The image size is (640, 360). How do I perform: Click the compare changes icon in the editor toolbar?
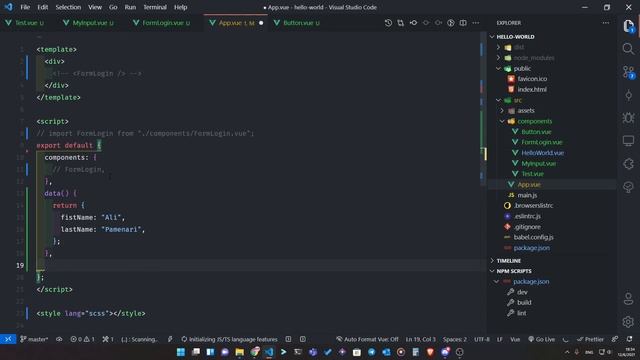pos(401,23)
